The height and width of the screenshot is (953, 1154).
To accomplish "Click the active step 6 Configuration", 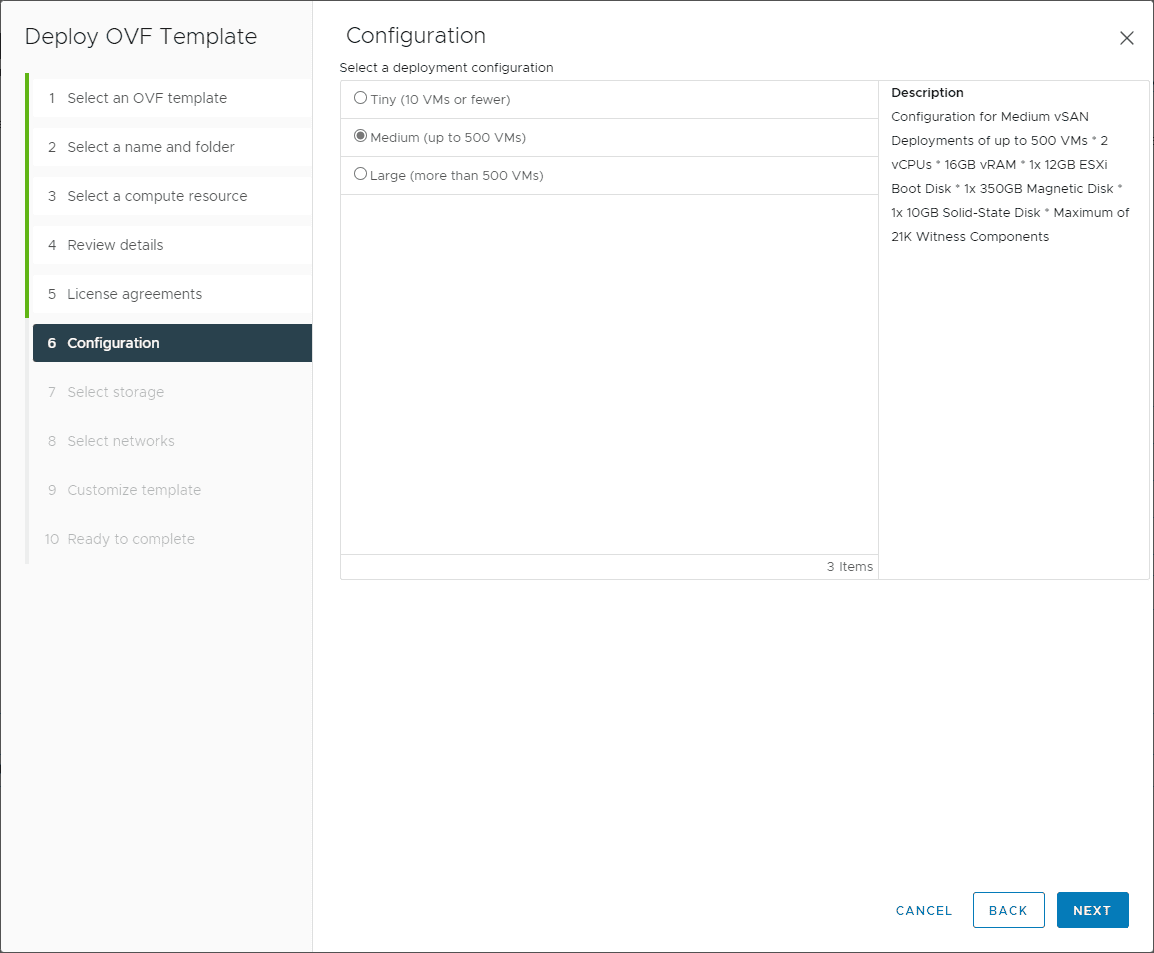I will point(113,343).
